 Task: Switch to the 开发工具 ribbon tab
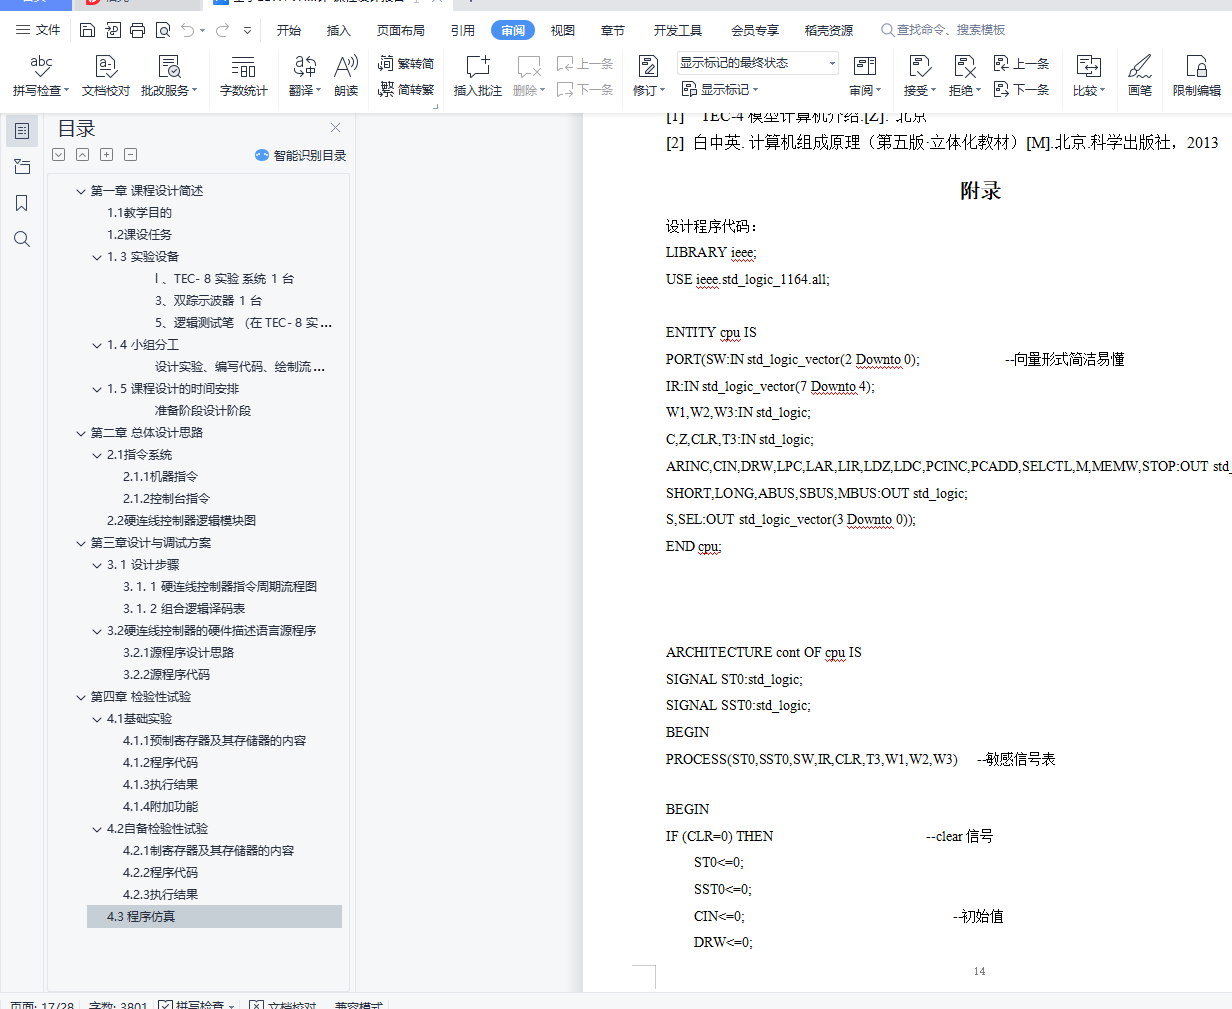point(678,30)
